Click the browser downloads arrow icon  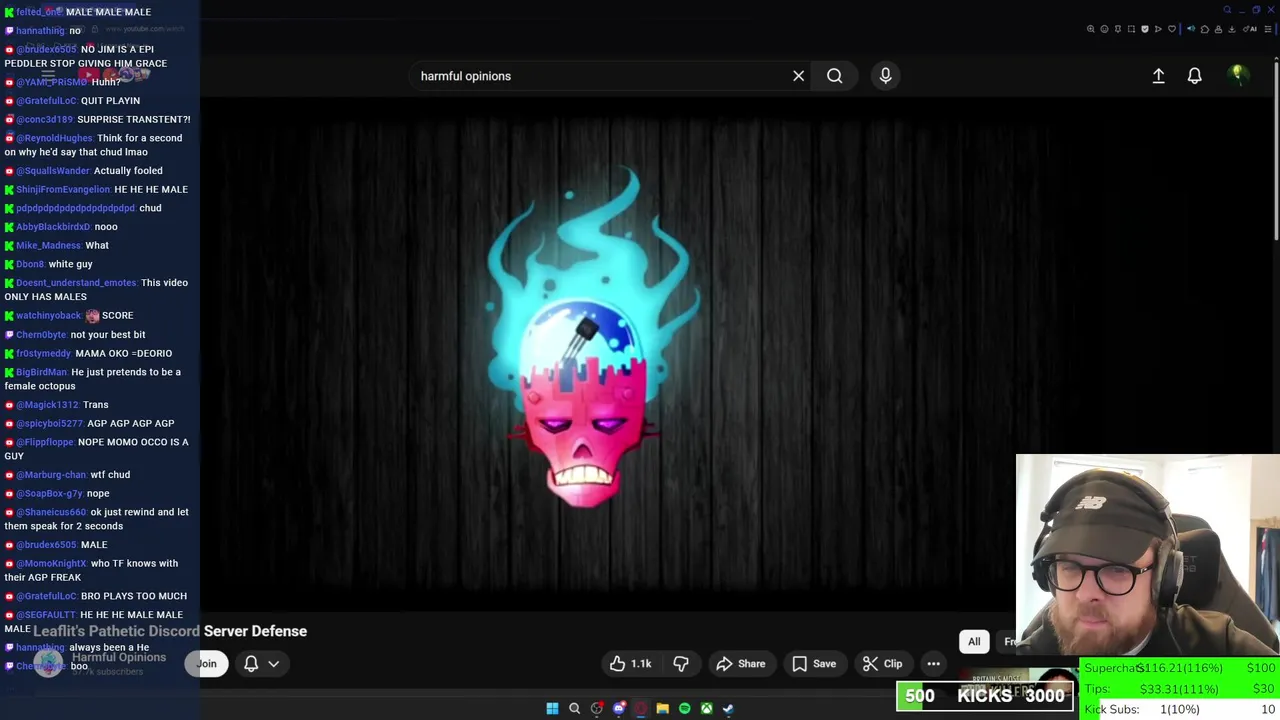[1232, 29]
